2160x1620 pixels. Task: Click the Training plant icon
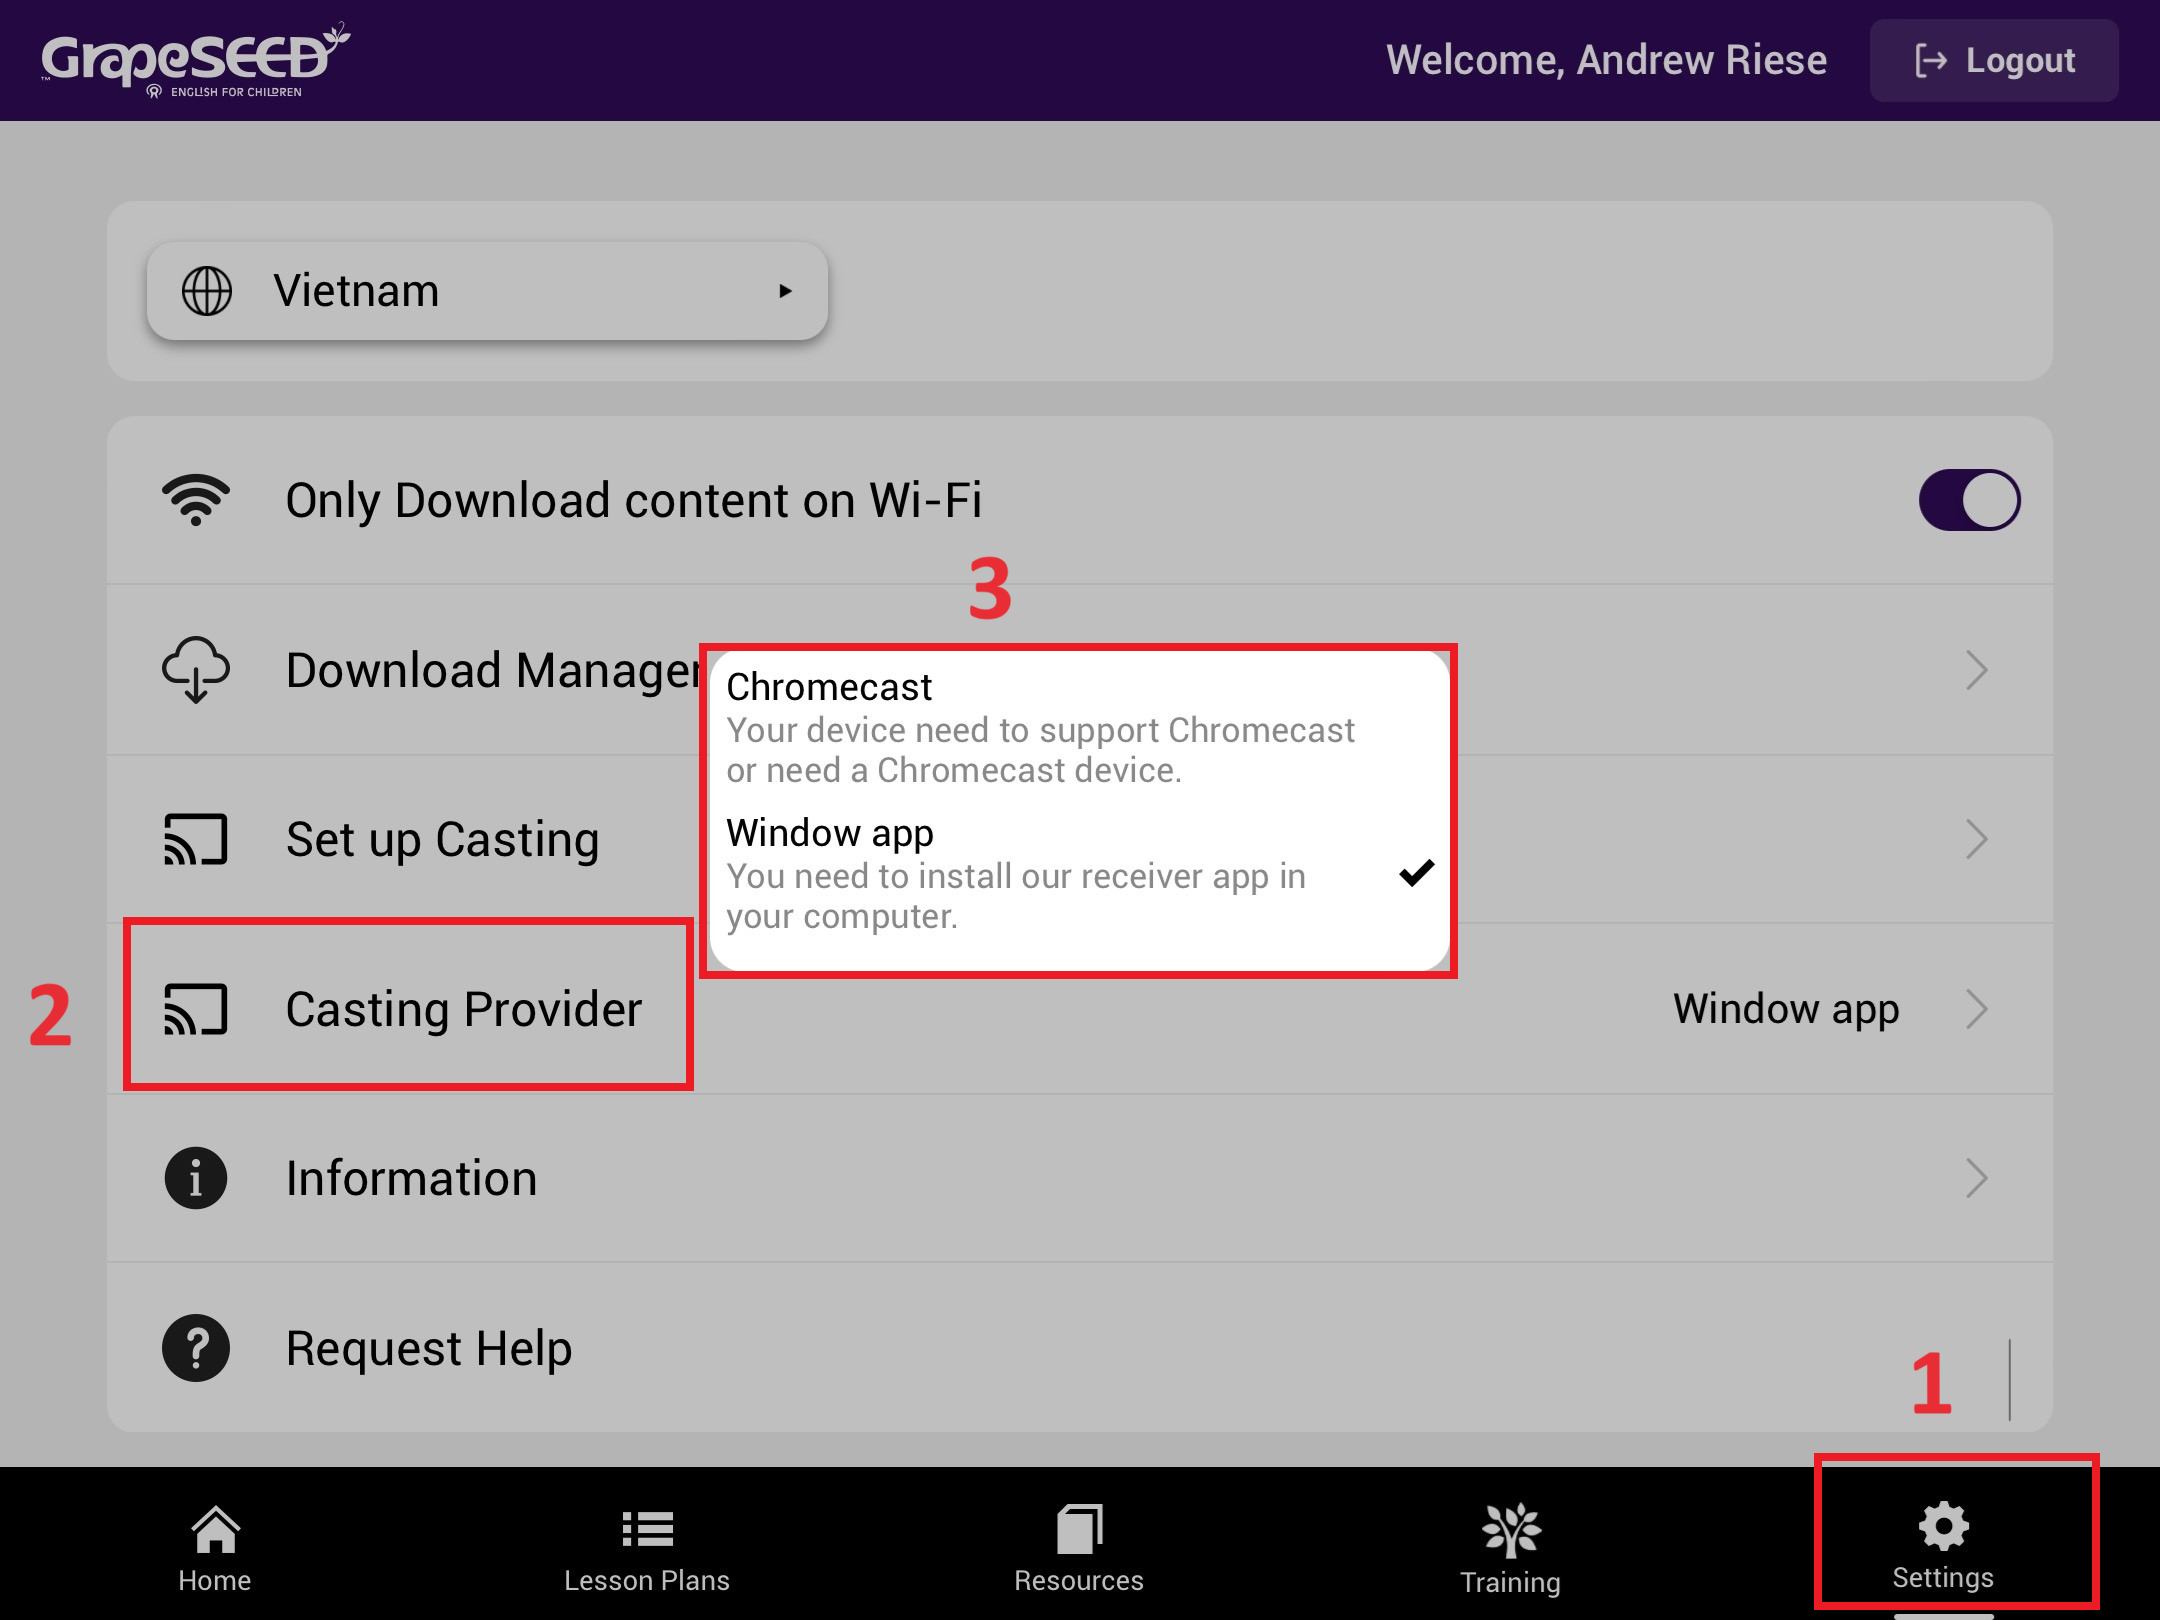click(x=1511, y=1530)
